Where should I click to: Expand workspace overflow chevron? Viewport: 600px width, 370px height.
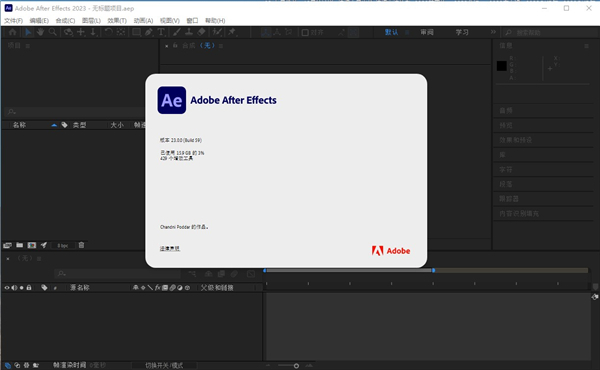493,32
